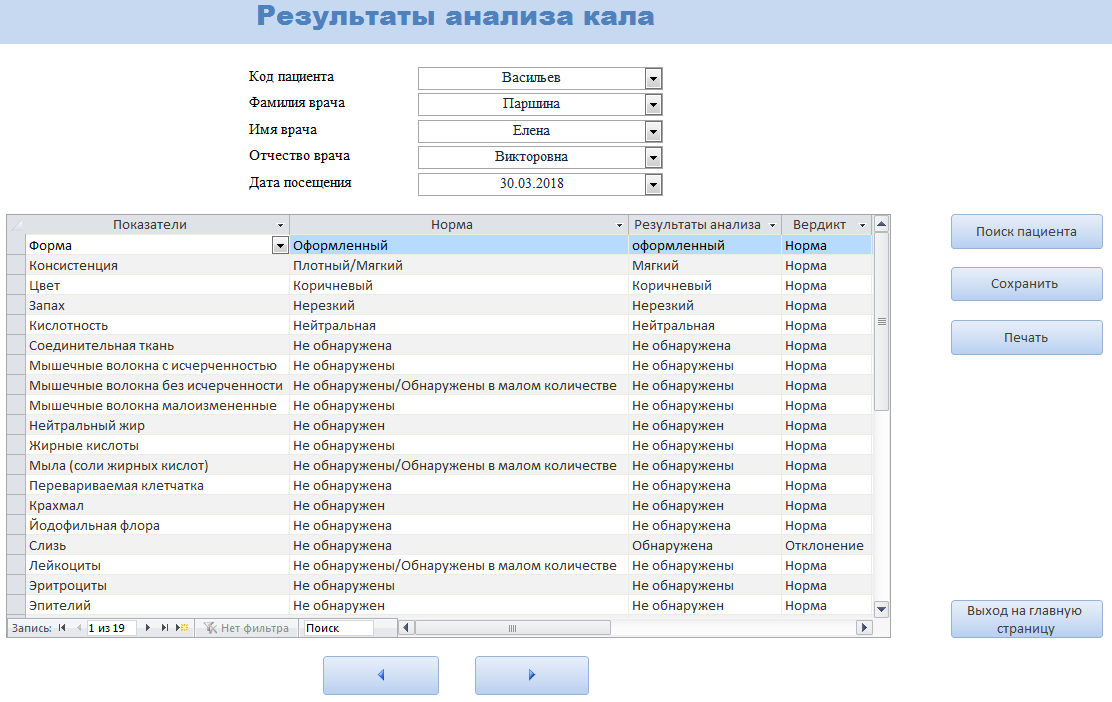The image size is (1112, 702).
Task: Click the record number box '1 из 19'
Action: point(111,628)
